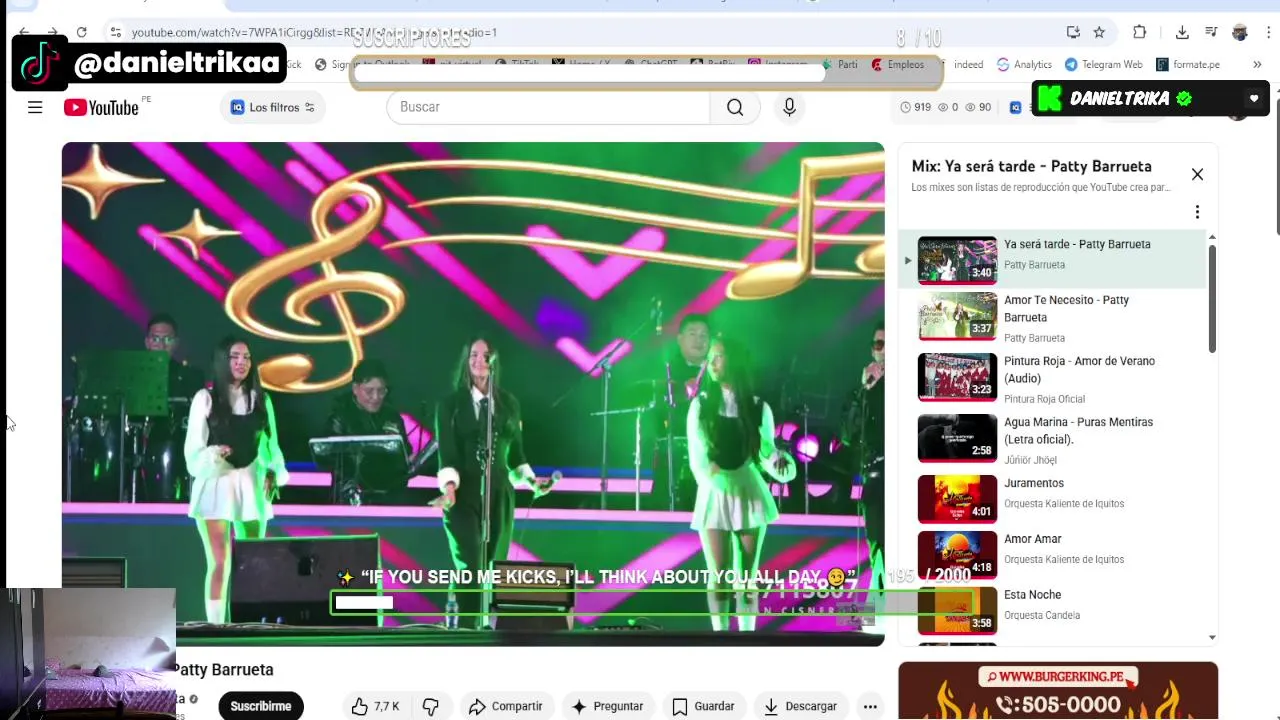Open Chrome profile avatar
1280x720 pixels.
coord(1240,32)
